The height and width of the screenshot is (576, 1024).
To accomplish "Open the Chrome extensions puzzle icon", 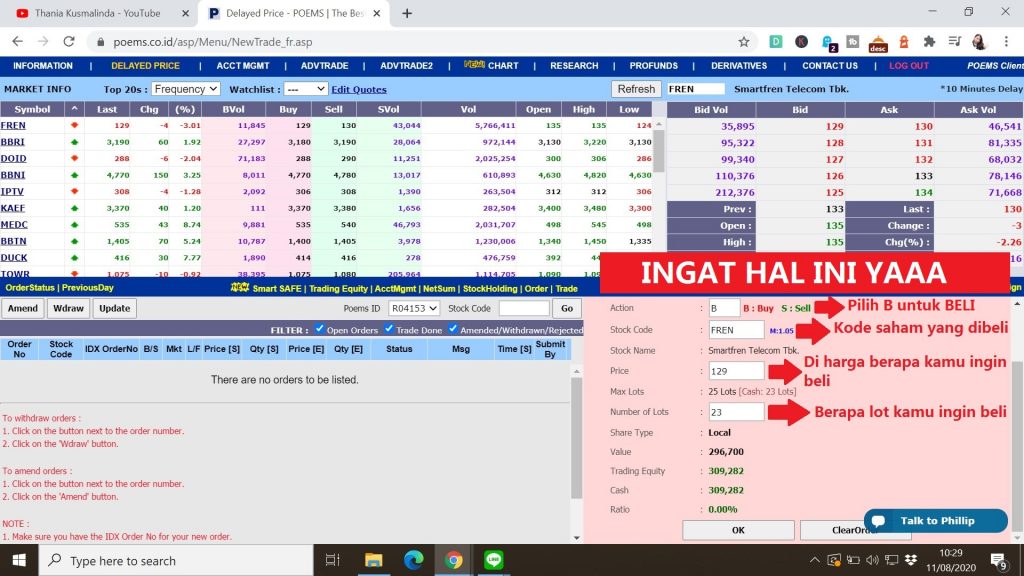I will pos(929,42).
